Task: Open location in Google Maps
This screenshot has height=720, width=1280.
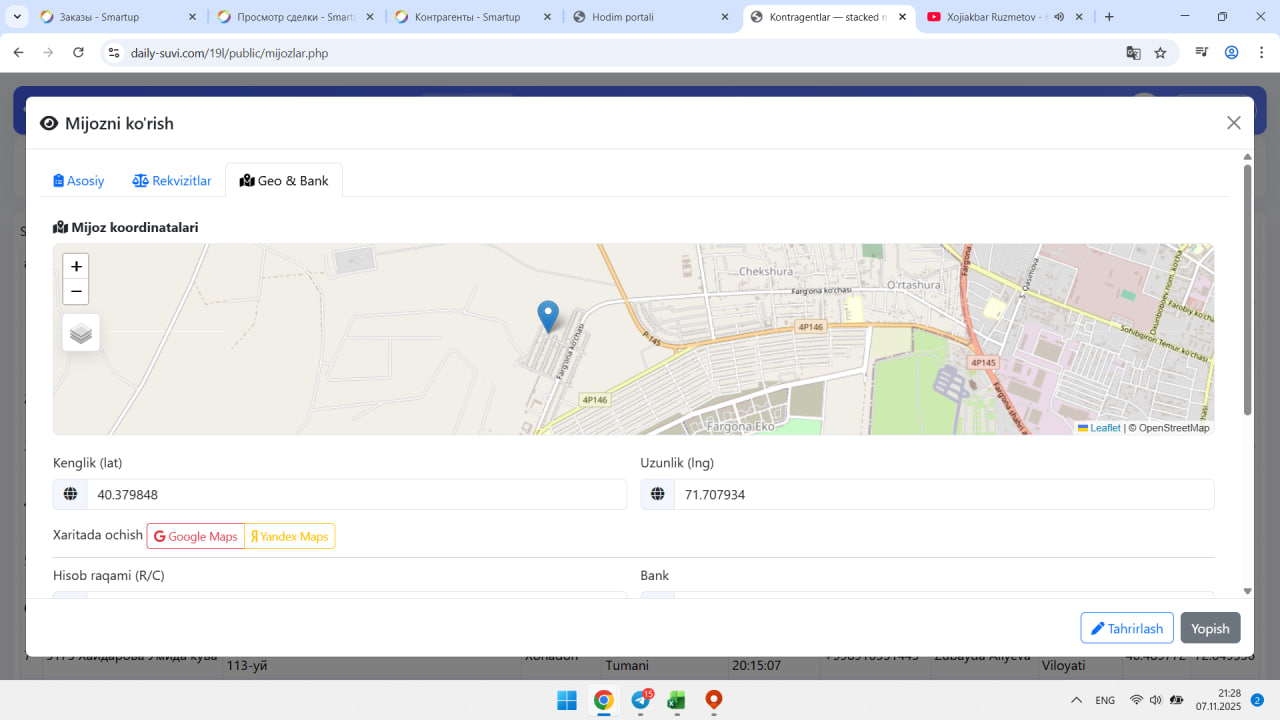Action: (196, 536)
